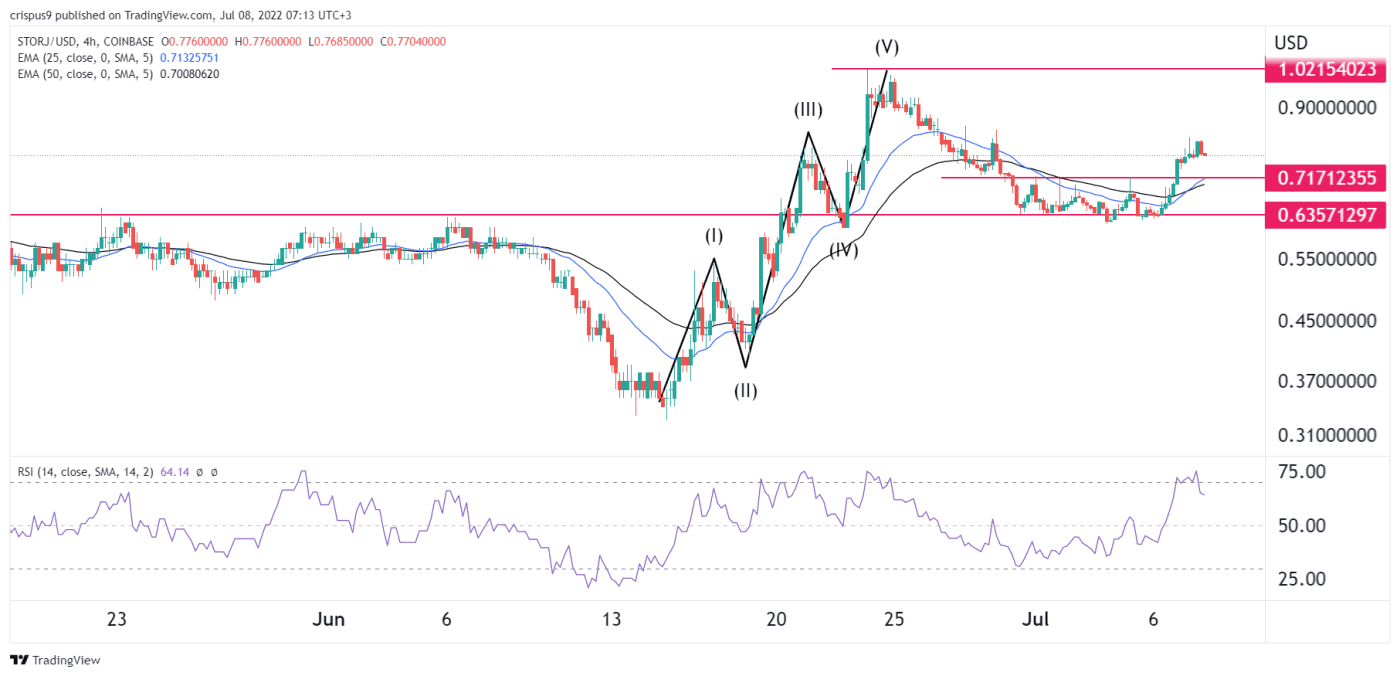Click the EMA (25, close, 0, SMA, 5) label
1400x676 pixels.
[88, 60]
